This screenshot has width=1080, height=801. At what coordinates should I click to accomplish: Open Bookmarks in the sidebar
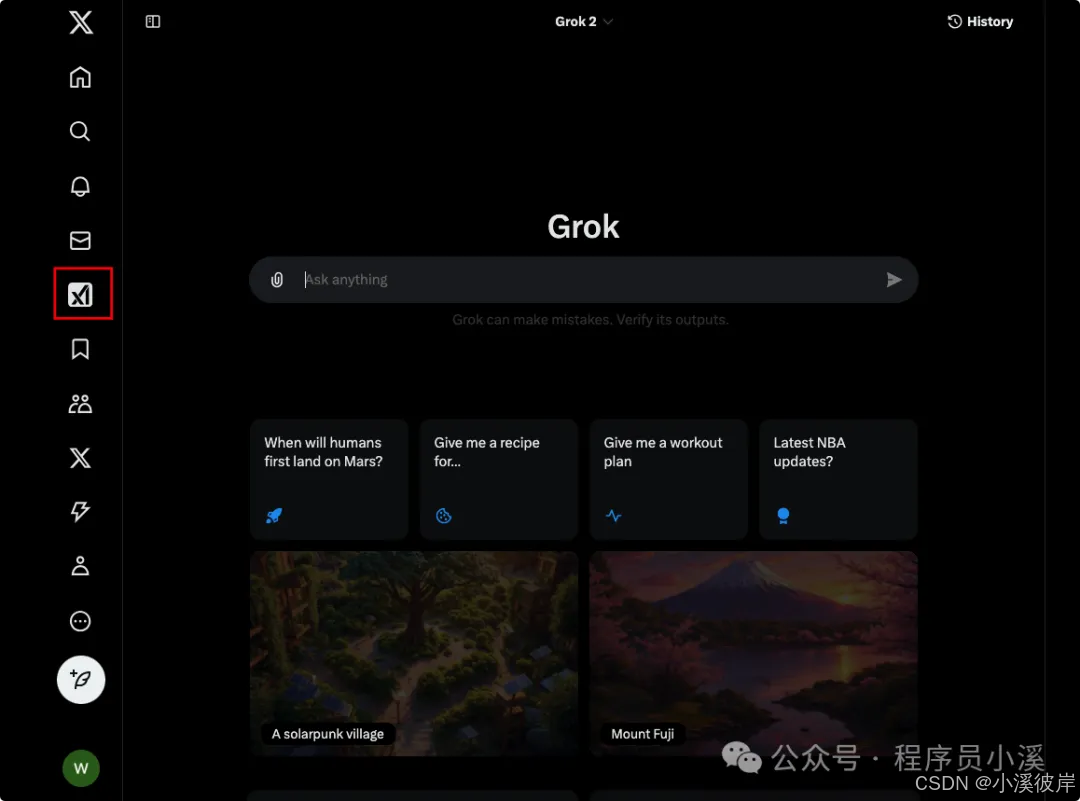coord(81,349)
